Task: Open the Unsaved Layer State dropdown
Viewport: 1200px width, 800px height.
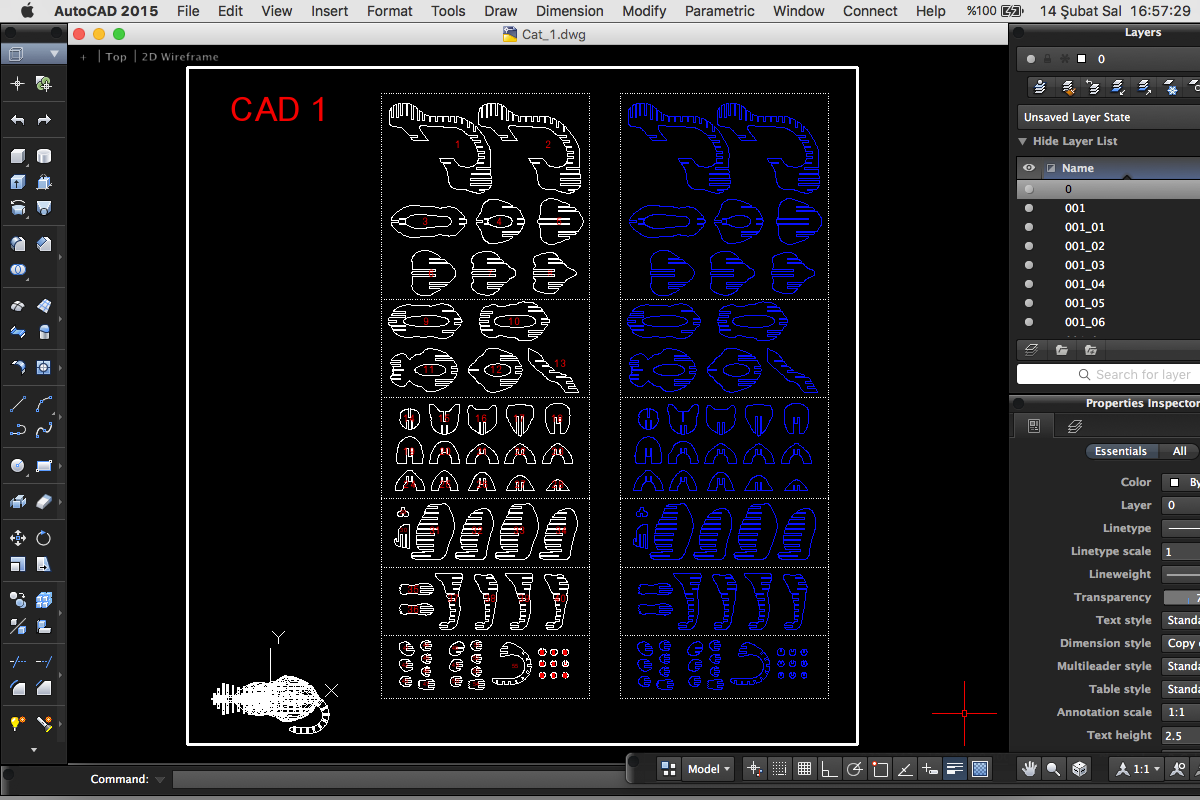Action: tap(1109, 117)
